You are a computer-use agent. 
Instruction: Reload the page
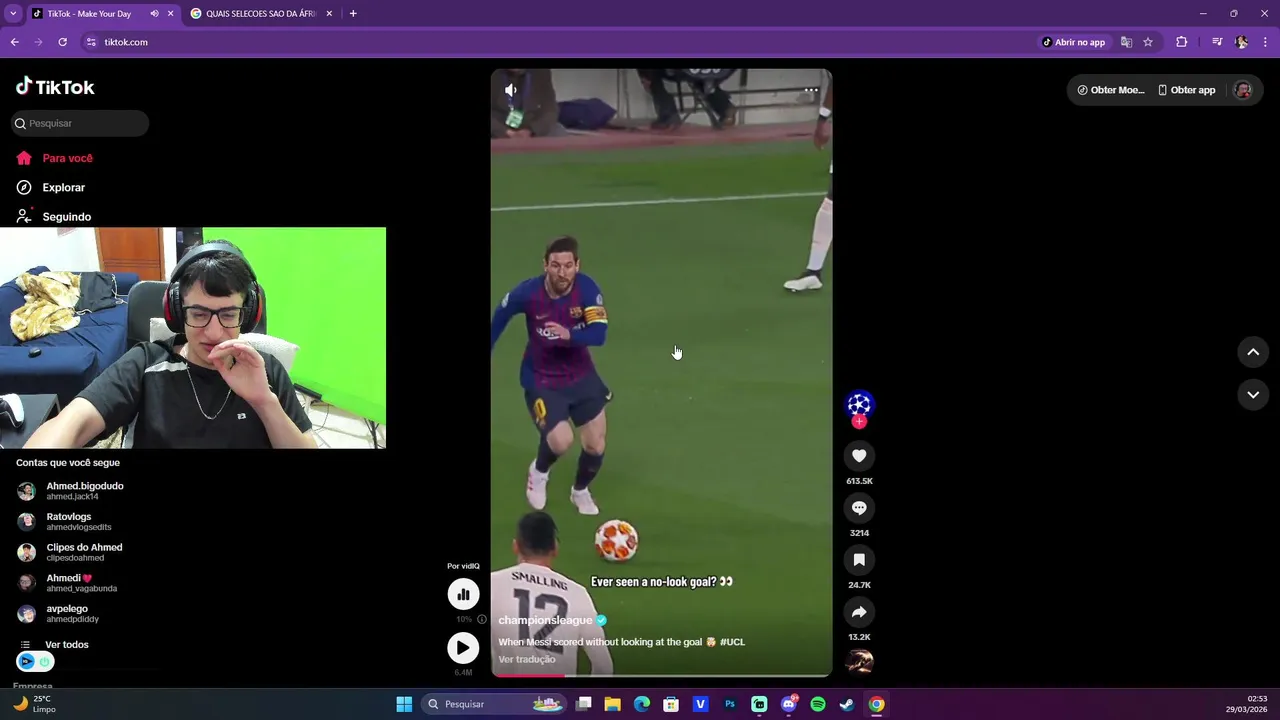62,42
